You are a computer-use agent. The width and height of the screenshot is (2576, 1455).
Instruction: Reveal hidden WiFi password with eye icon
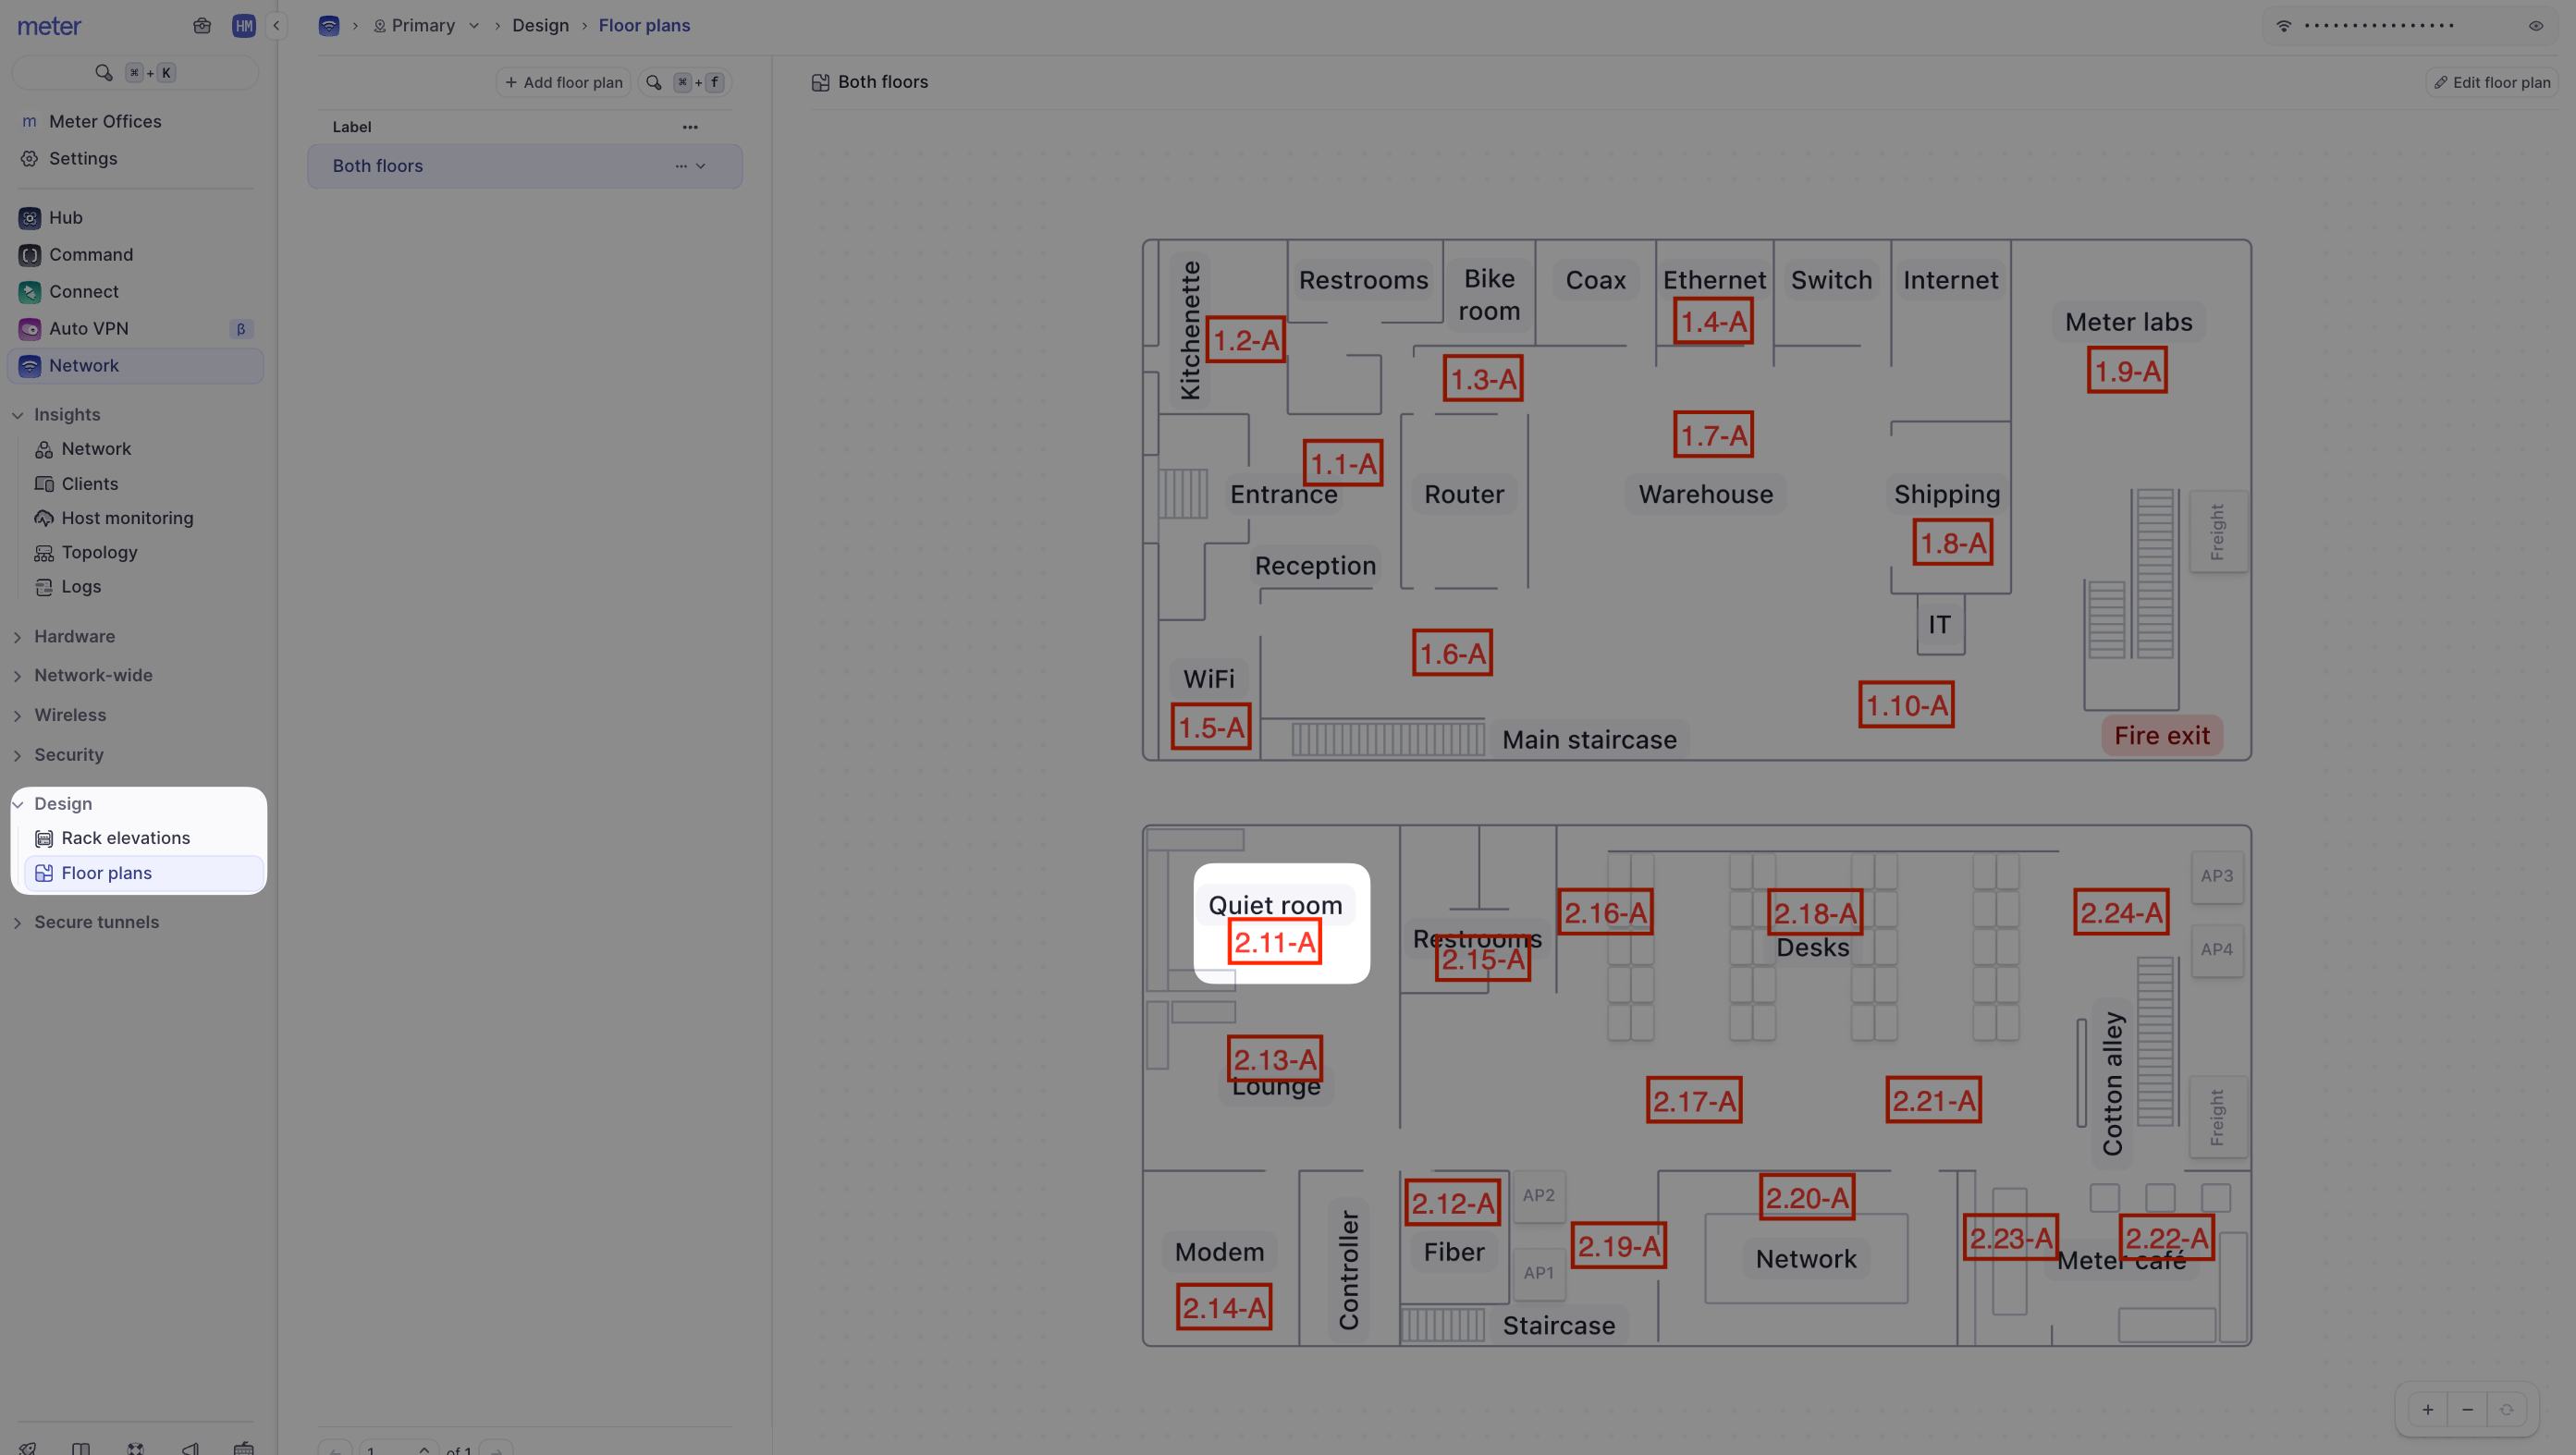click(x=2535, y=26)
